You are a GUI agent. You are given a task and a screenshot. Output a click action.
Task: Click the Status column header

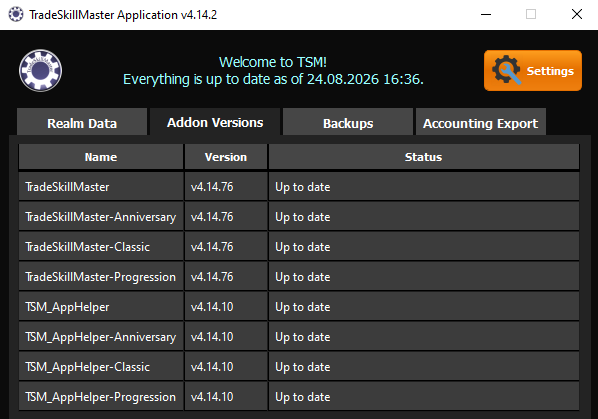(x=424, y=157)
